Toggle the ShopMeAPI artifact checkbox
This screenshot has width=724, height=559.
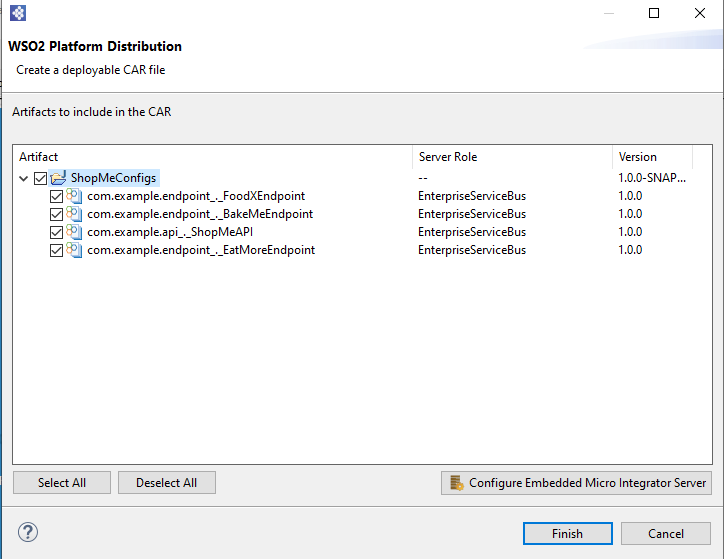pyautogui.click(x=56, y=232)
